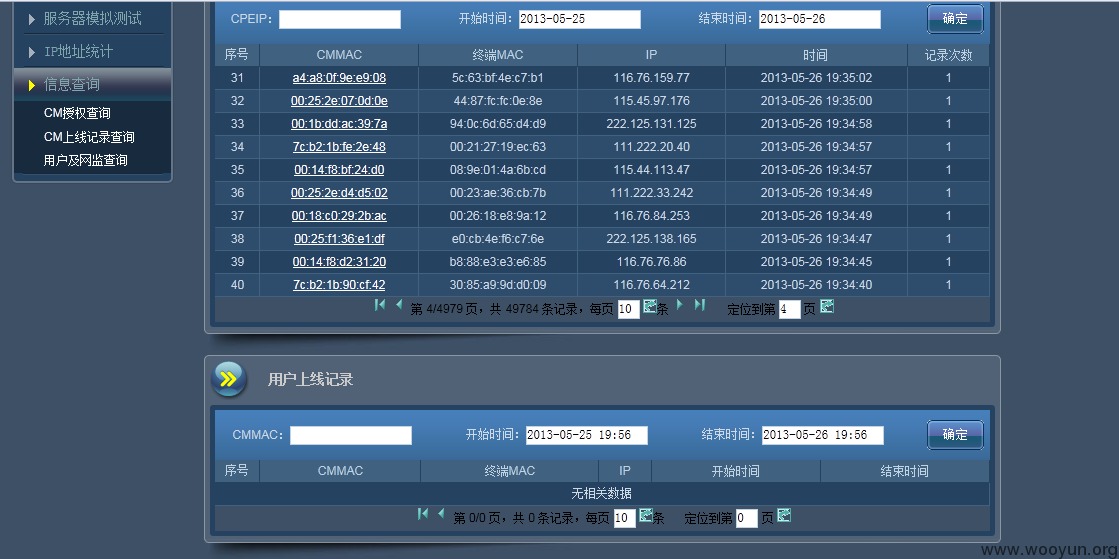Image resolution: width=1119 pixels, height=559 pixels.
Task: Apply per-page count icon in top table
Action: click(x=649, y=306)
